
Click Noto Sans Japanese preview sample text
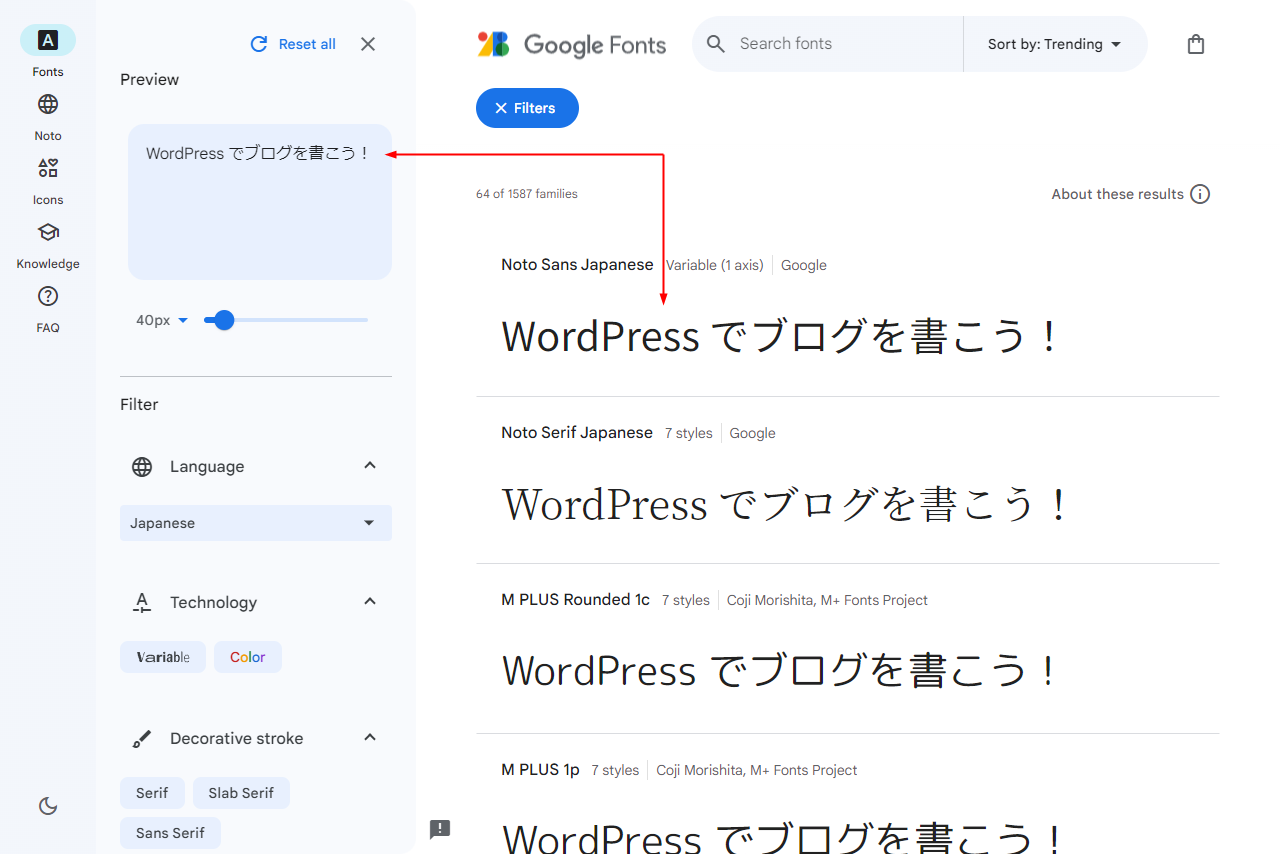[x=780, y=336]
